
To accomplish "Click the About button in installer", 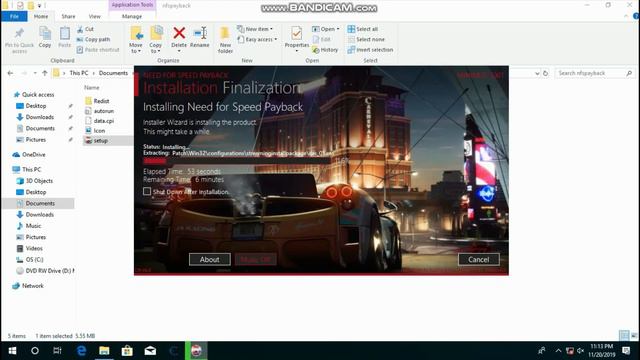I will coord(209,260).
